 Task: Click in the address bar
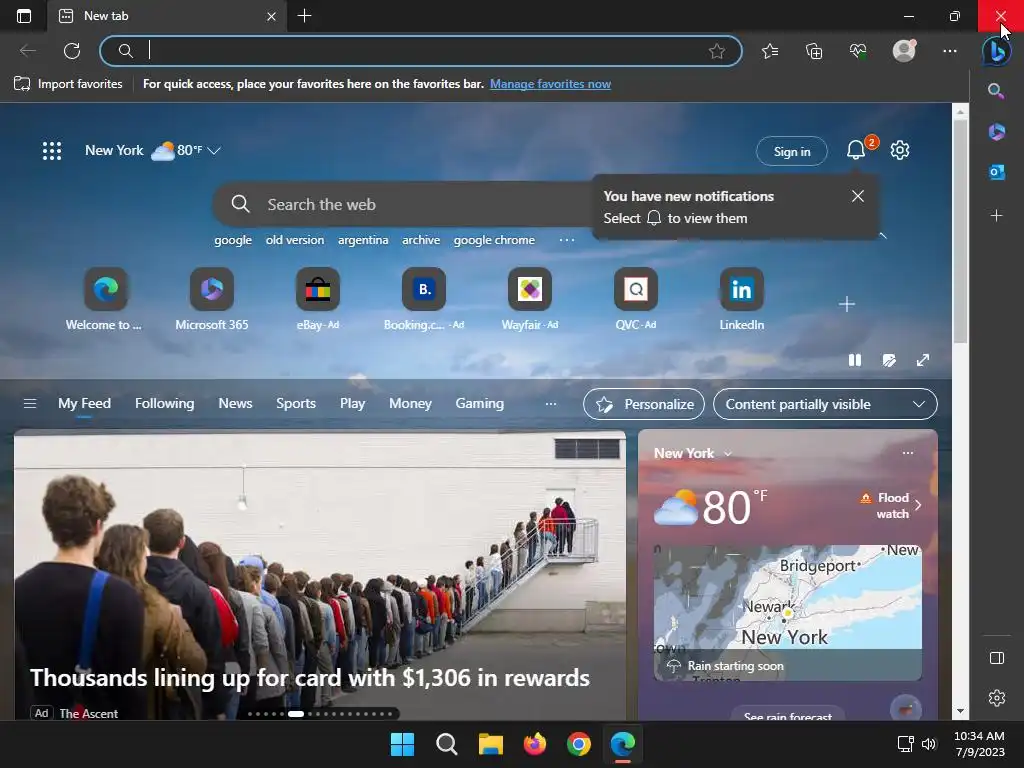(421, 51)
